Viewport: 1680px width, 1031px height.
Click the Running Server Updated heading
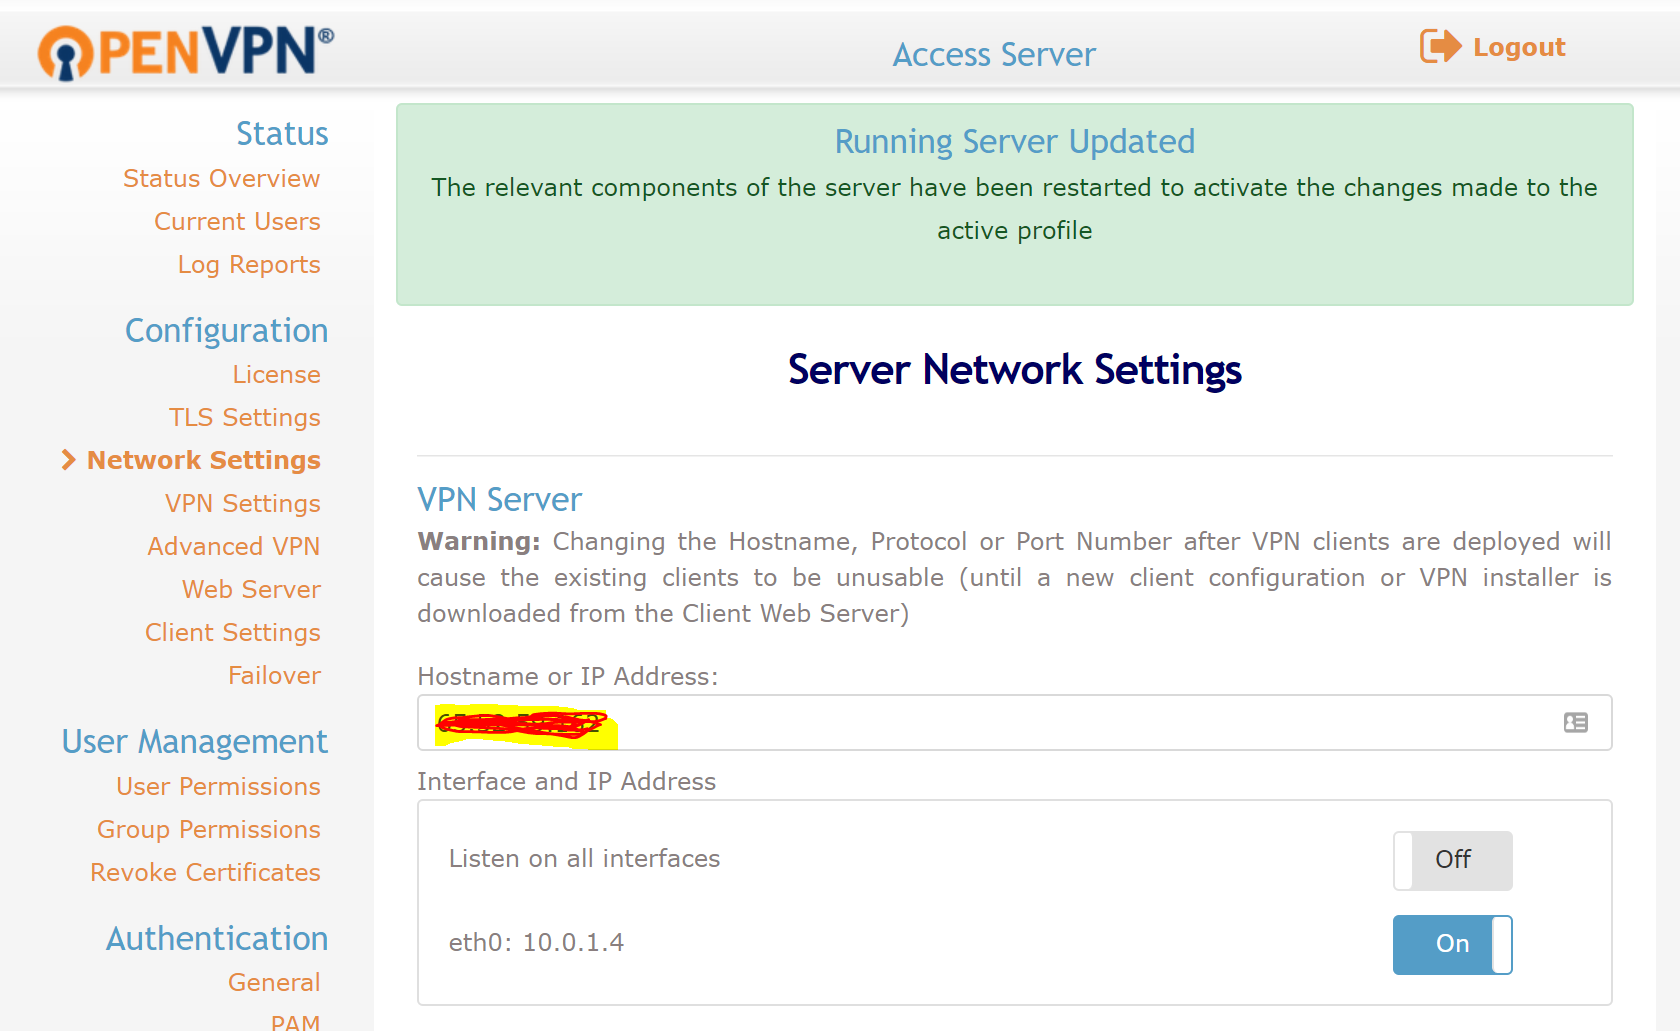1015,142
